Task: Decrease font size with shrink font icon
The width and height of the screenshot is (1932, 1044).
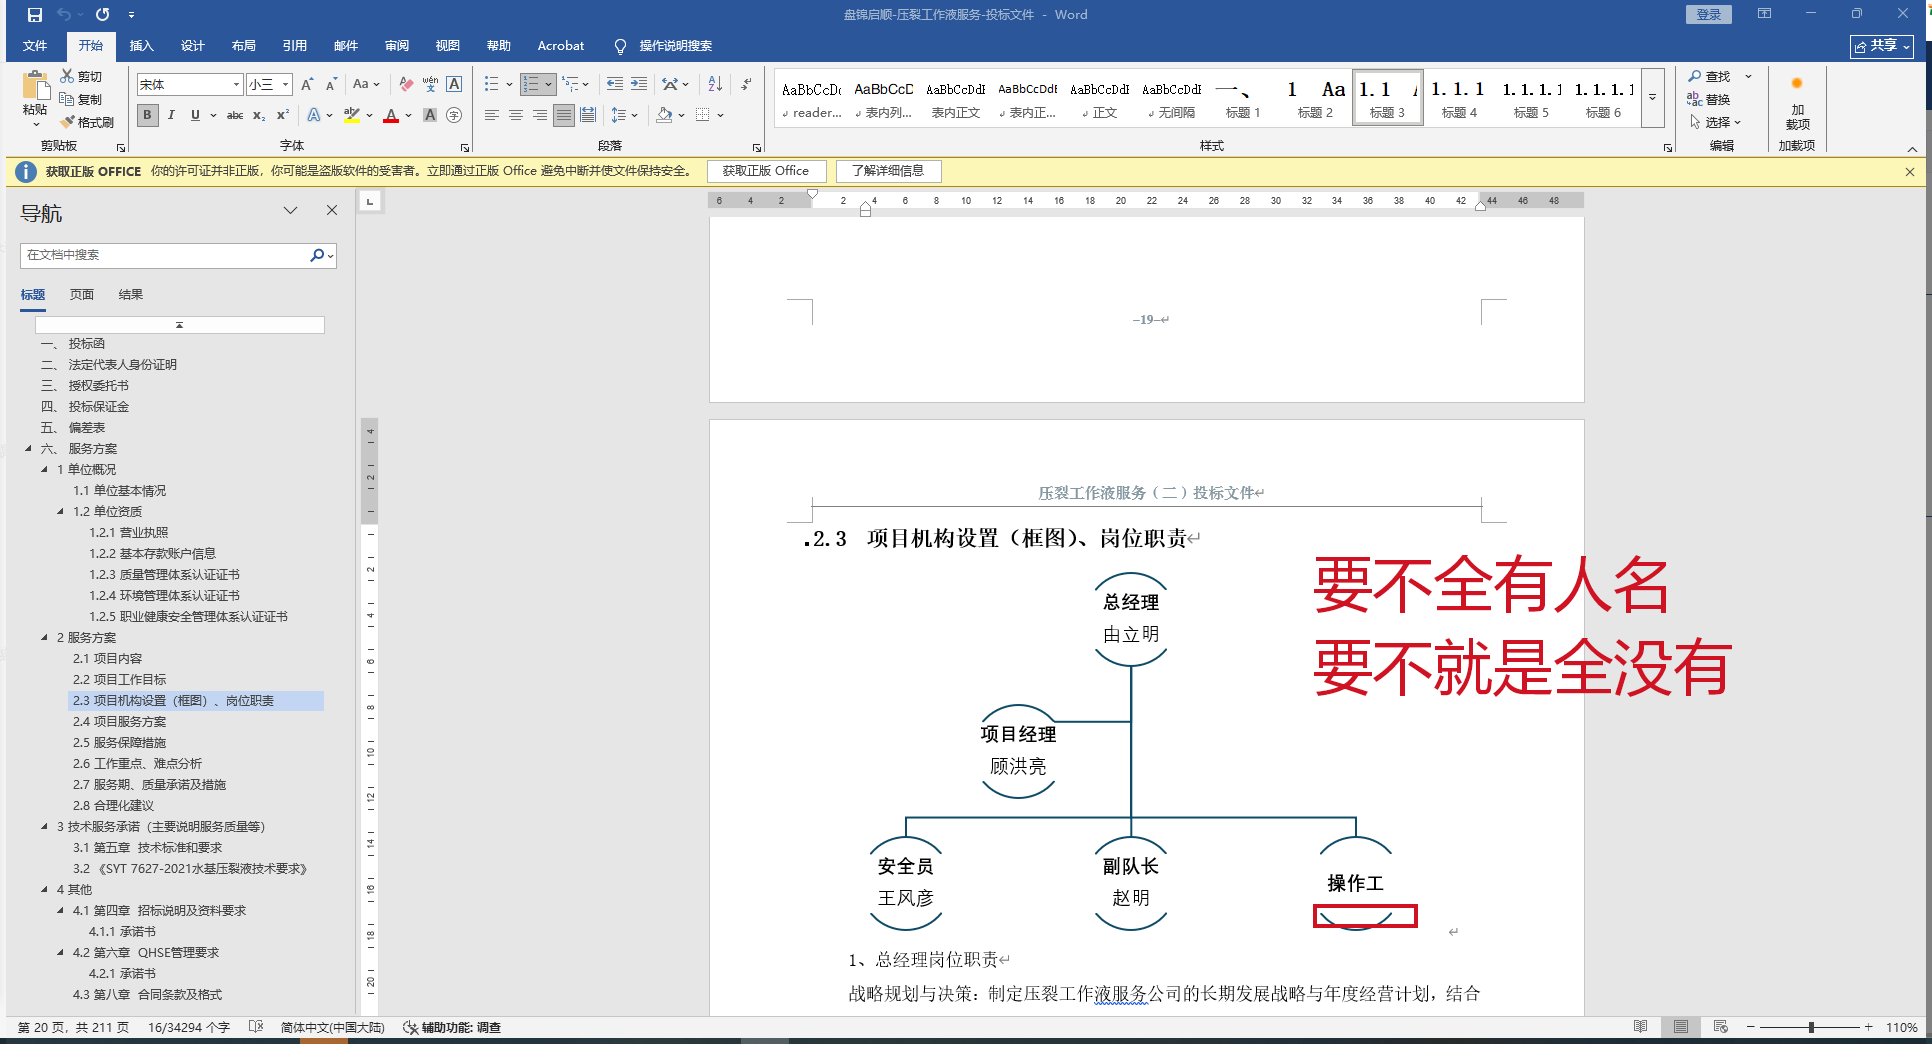Action: click(x=331, y=84)
